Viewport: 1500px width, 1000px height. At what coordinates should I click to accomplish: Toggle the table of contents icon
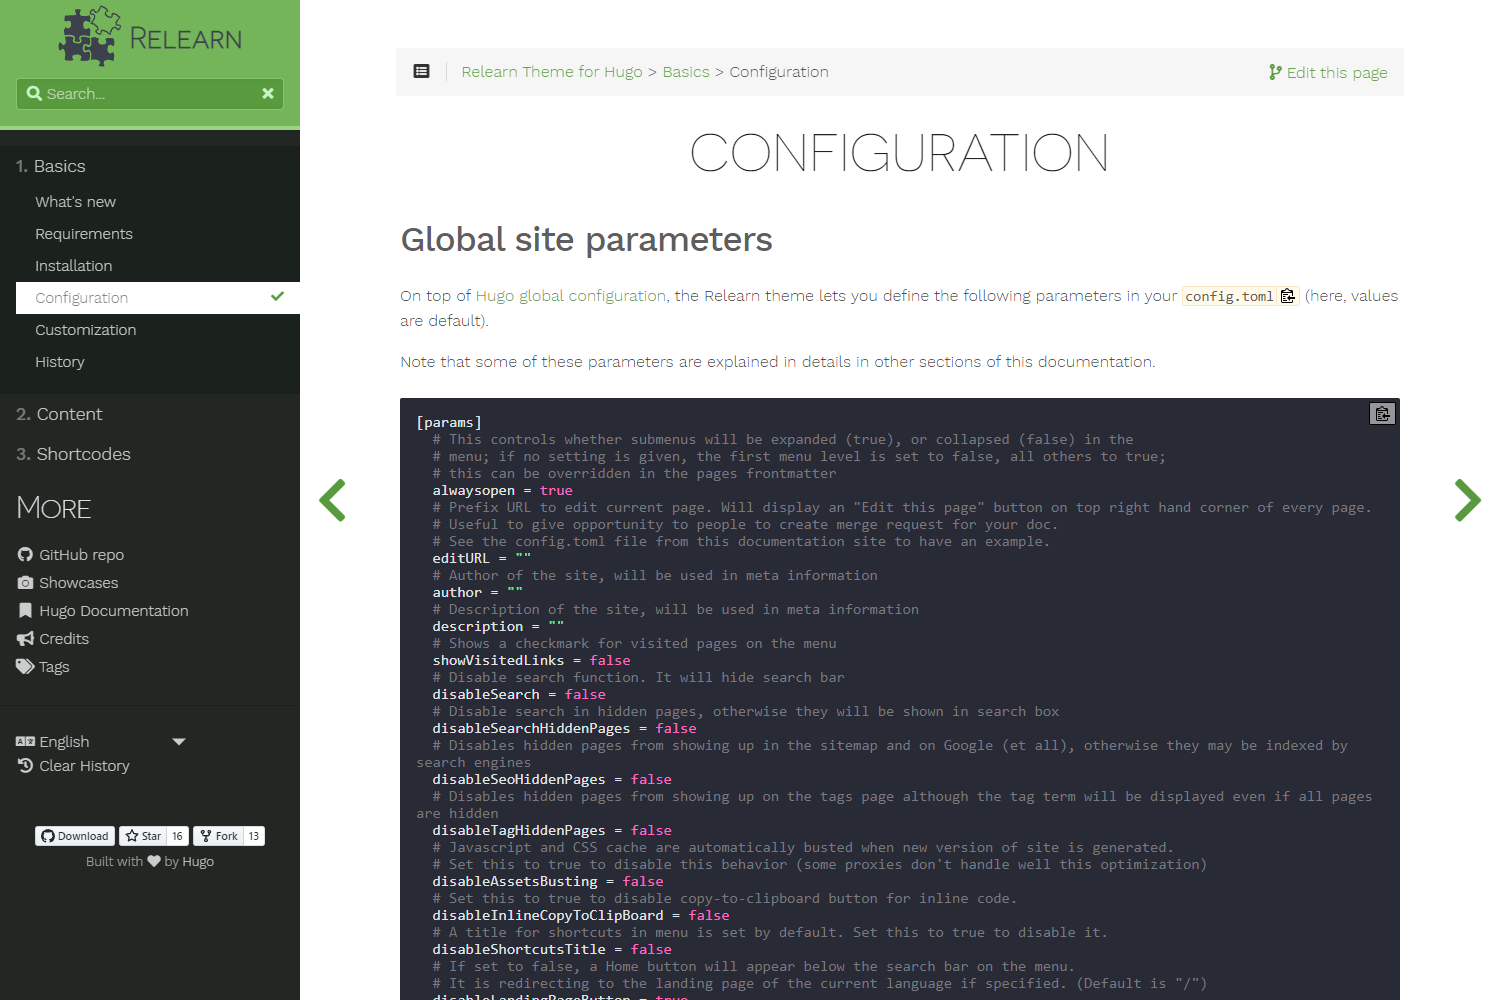pos(422,72)
